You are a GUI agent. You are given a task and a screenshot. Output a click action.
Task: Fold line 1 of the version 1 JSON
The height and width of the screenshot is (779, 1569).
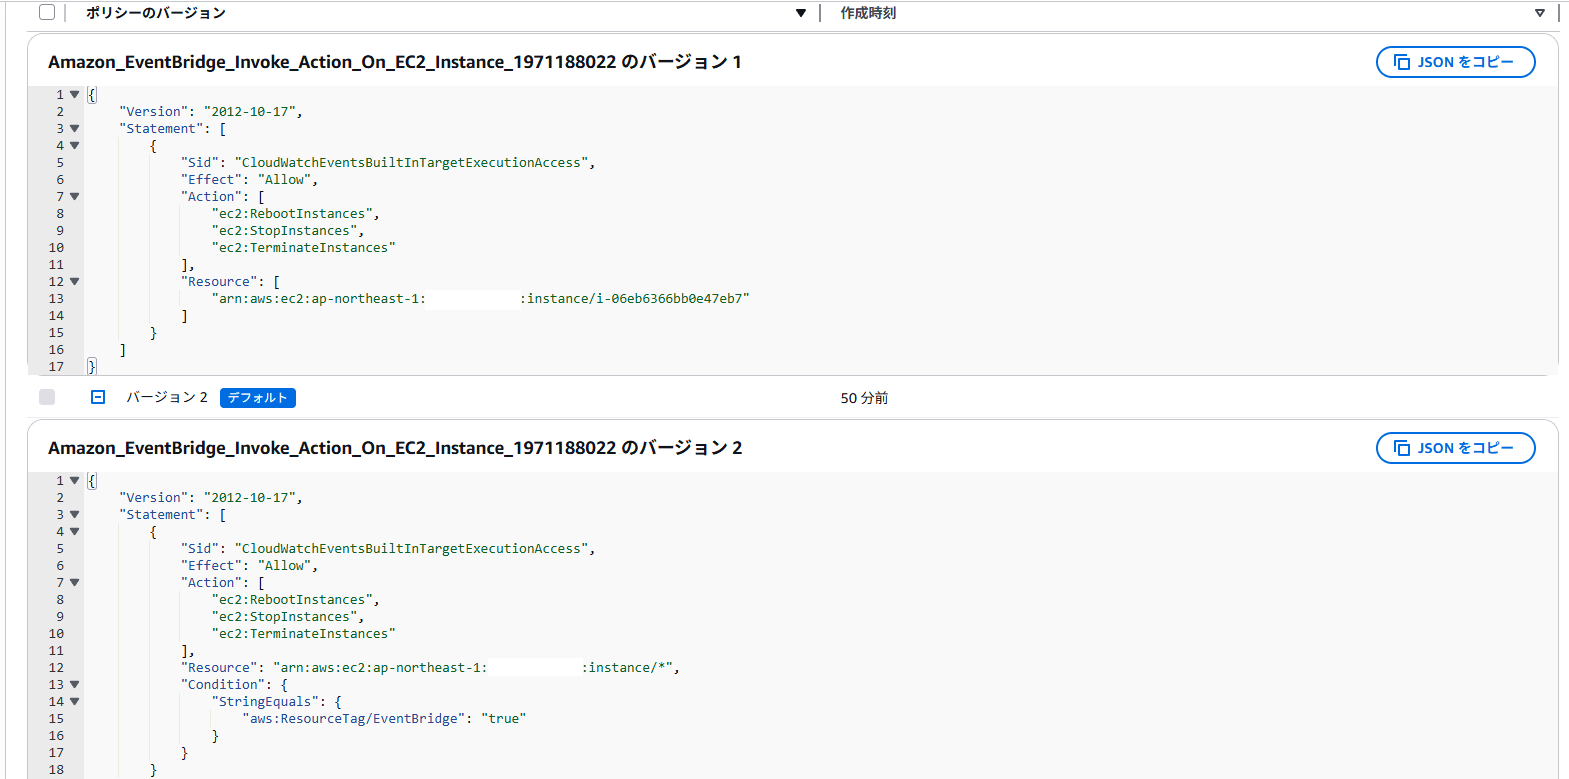click(x=75, y=95)
